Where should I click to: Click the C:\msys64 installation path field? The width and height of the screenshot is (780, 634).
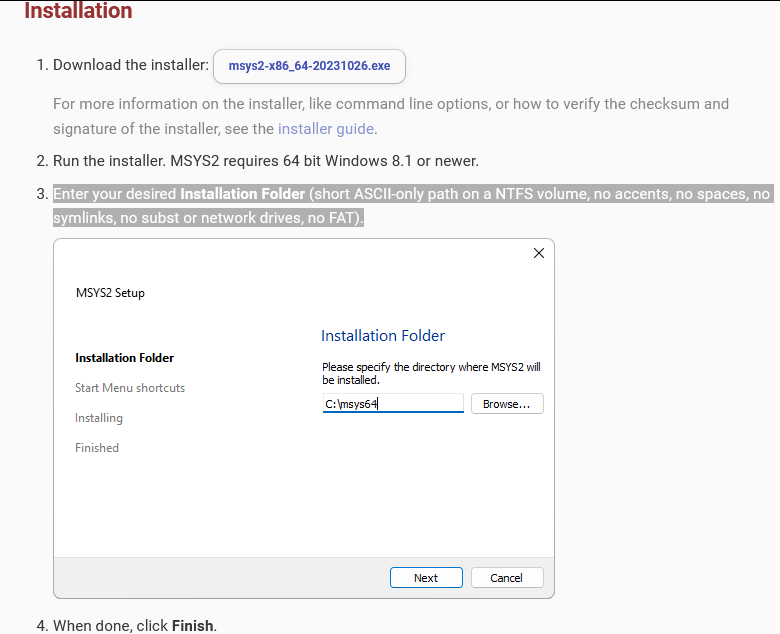[393, 403]
